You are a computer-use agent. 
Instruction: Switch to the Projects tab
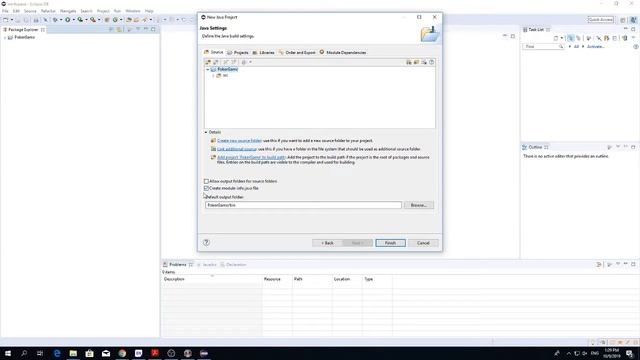(238, 52)
